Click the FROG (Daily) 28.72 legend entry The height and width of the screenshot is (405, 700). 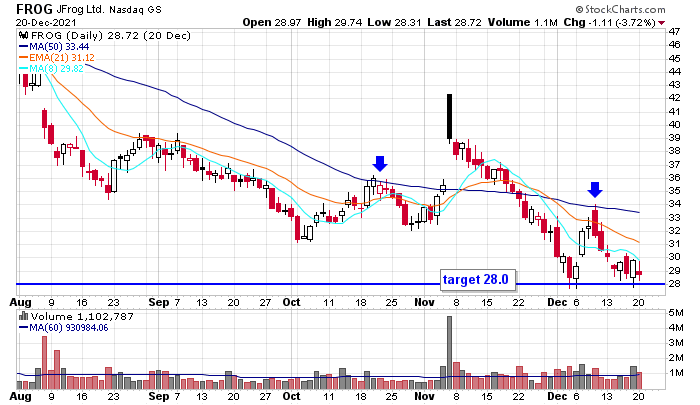(111, 35)
